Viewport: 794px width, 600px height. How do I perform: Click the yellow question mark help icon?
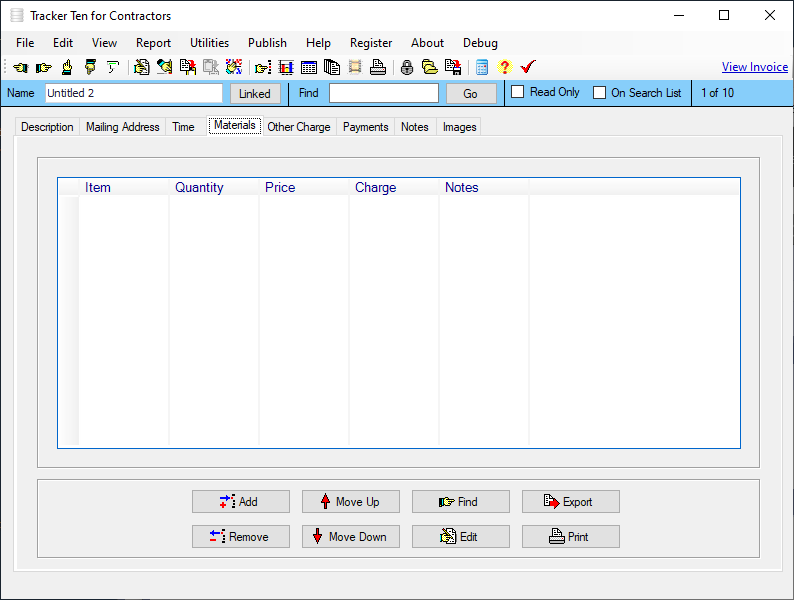click(x=505, y=67)
